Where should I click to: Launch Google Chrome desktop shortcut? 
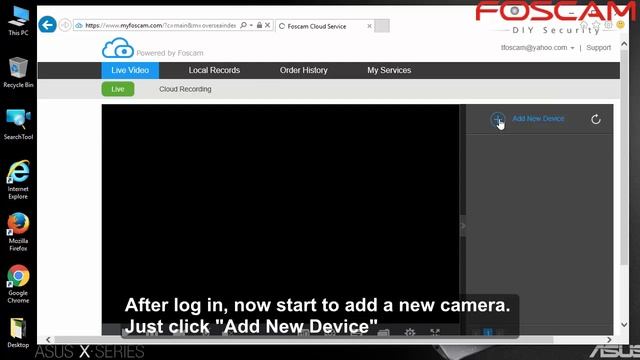[x=18, y=284]
